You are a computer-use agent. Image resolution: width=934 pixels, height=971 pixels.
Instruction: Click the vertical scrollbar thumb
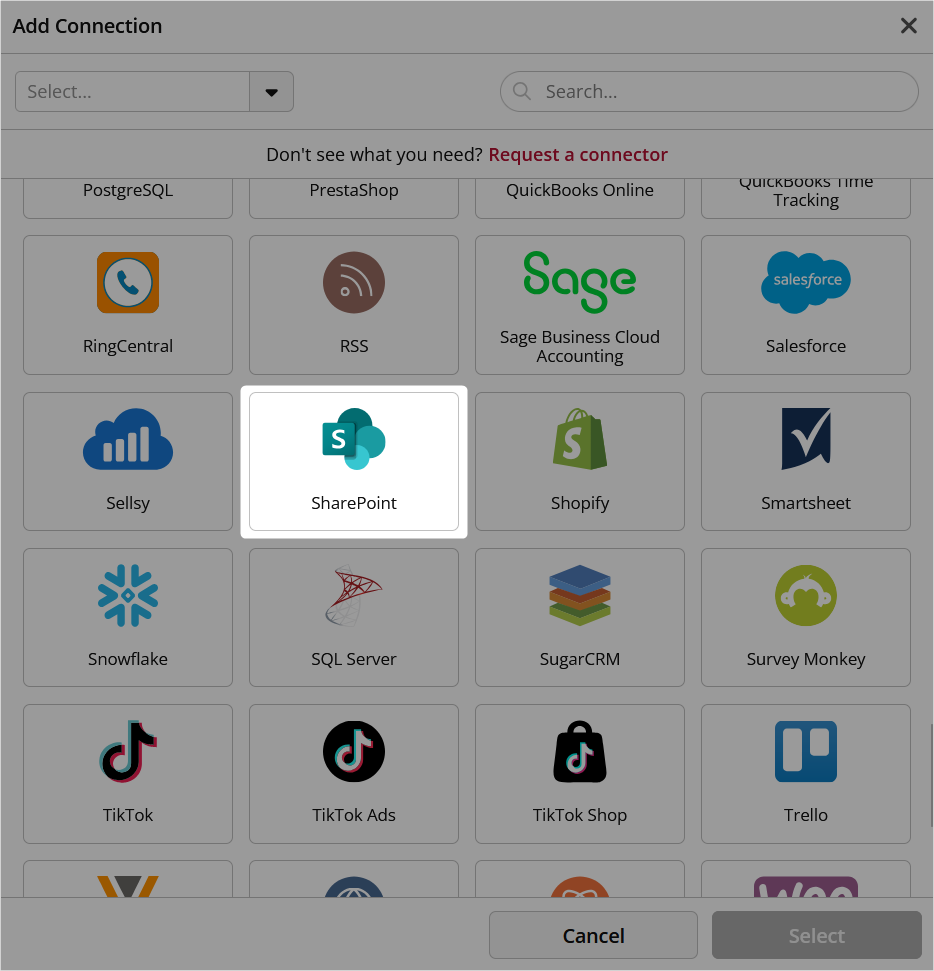tap(931, 774)
